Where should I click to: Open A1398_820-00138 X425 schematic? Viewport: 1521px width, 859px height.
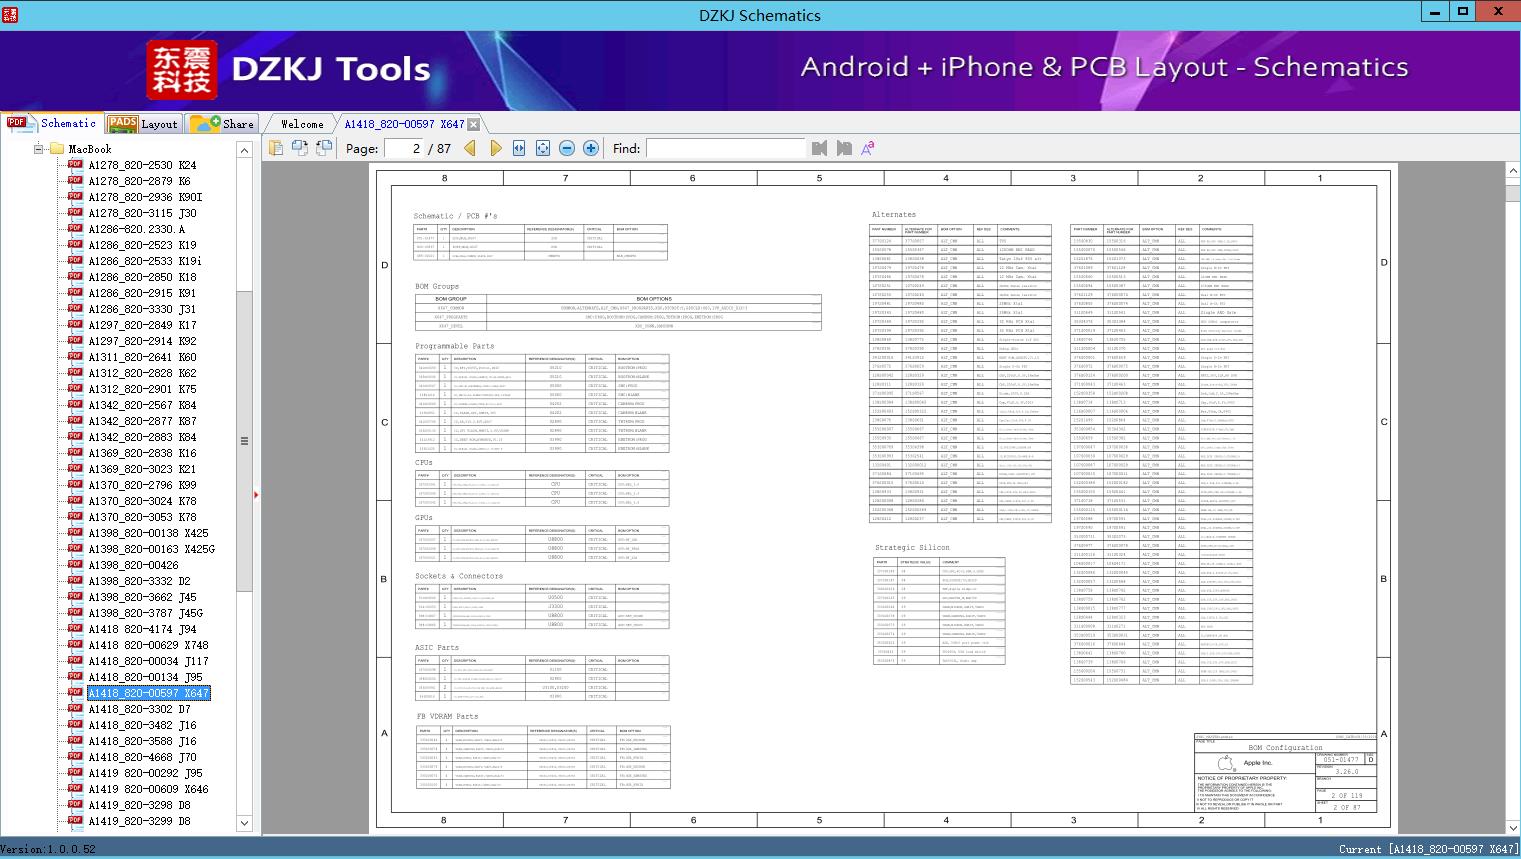click(x=148, y=533)
